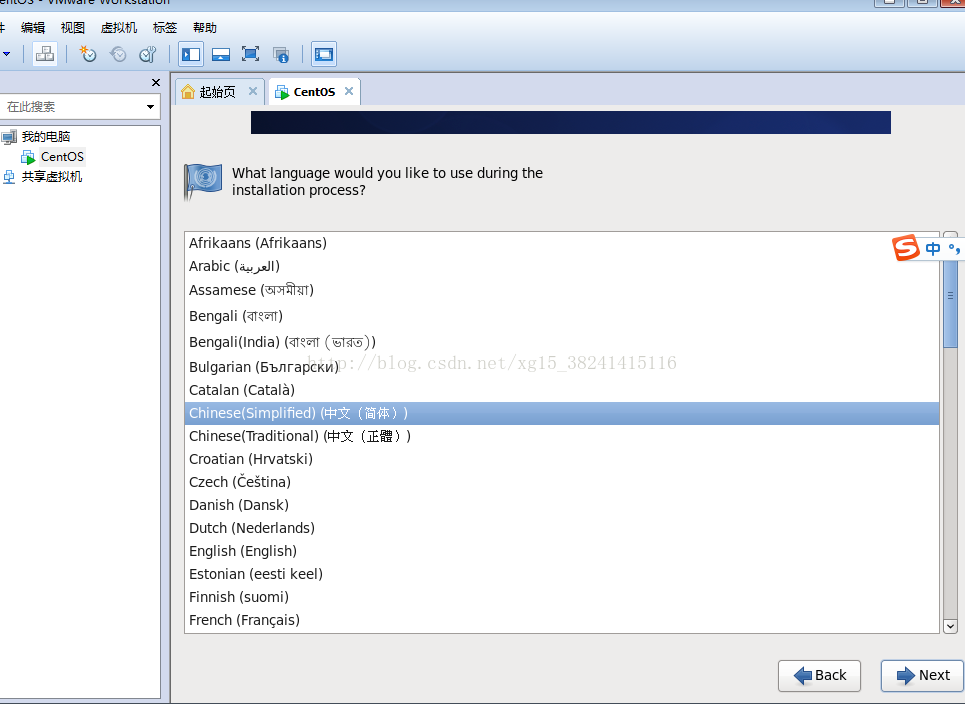The image size is (965, 704).
Task: Open the 帮助 menu
Action: [x=205, y=28]
